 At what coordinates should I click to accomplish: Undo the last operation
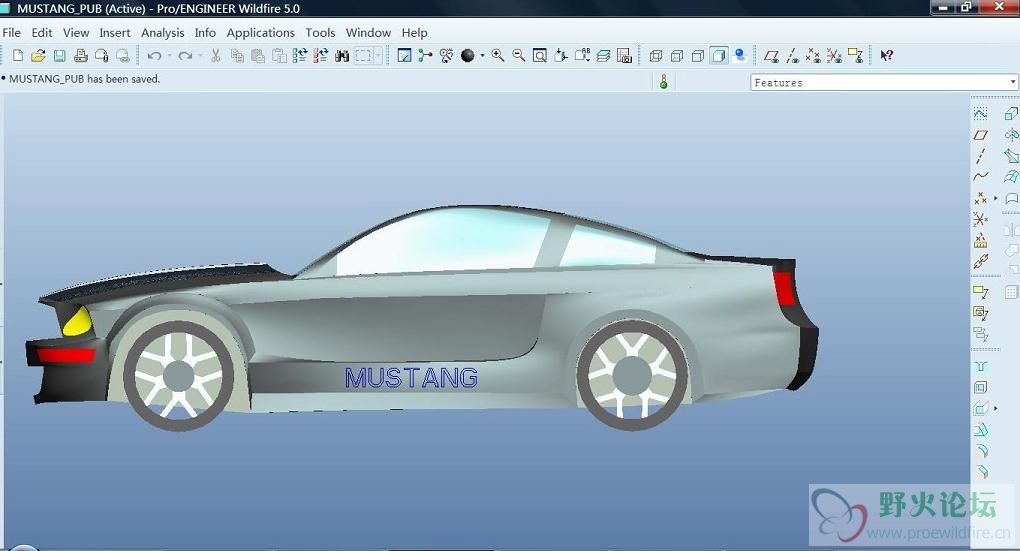pyautogui.click(x=154, y=56)
